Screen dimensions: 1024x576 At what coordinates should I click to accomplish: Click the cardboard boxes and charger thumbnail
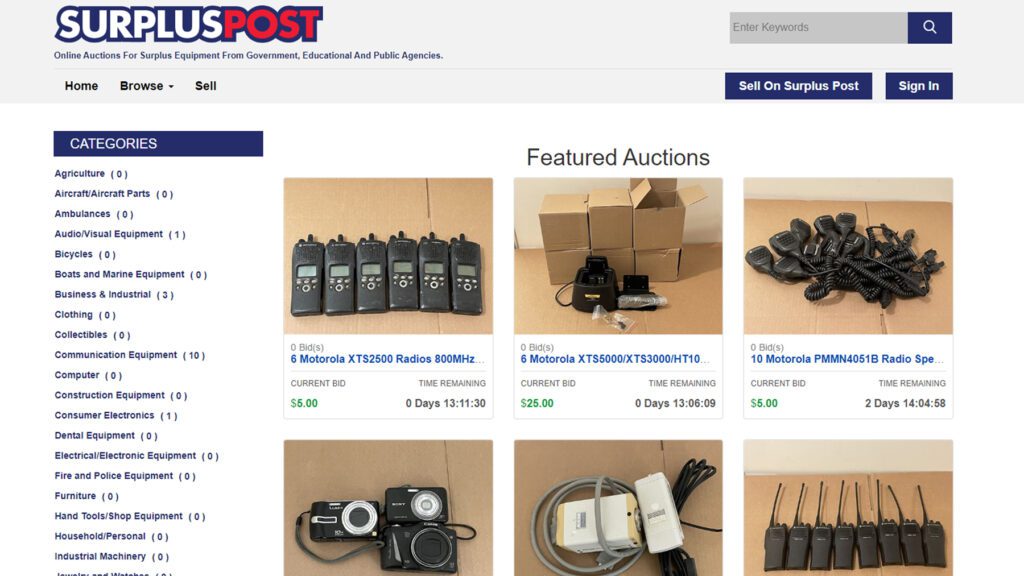[618, 256]
